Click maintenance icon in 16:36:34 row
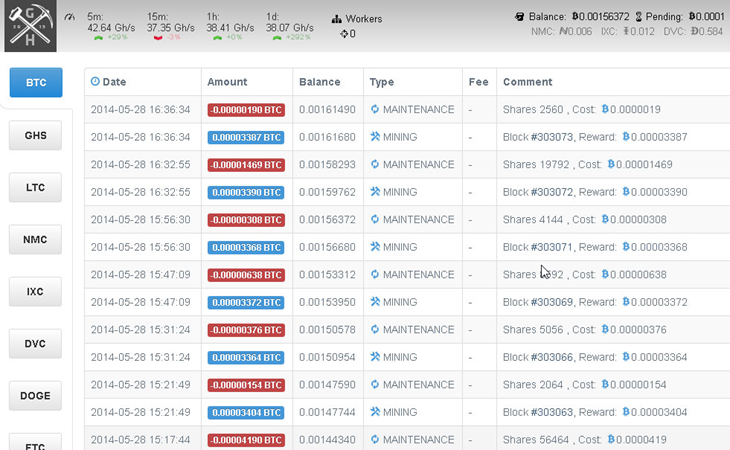Image resolution: width=730 pixels, height=450 pixels. pyautogui.click(x=375, y=109)
